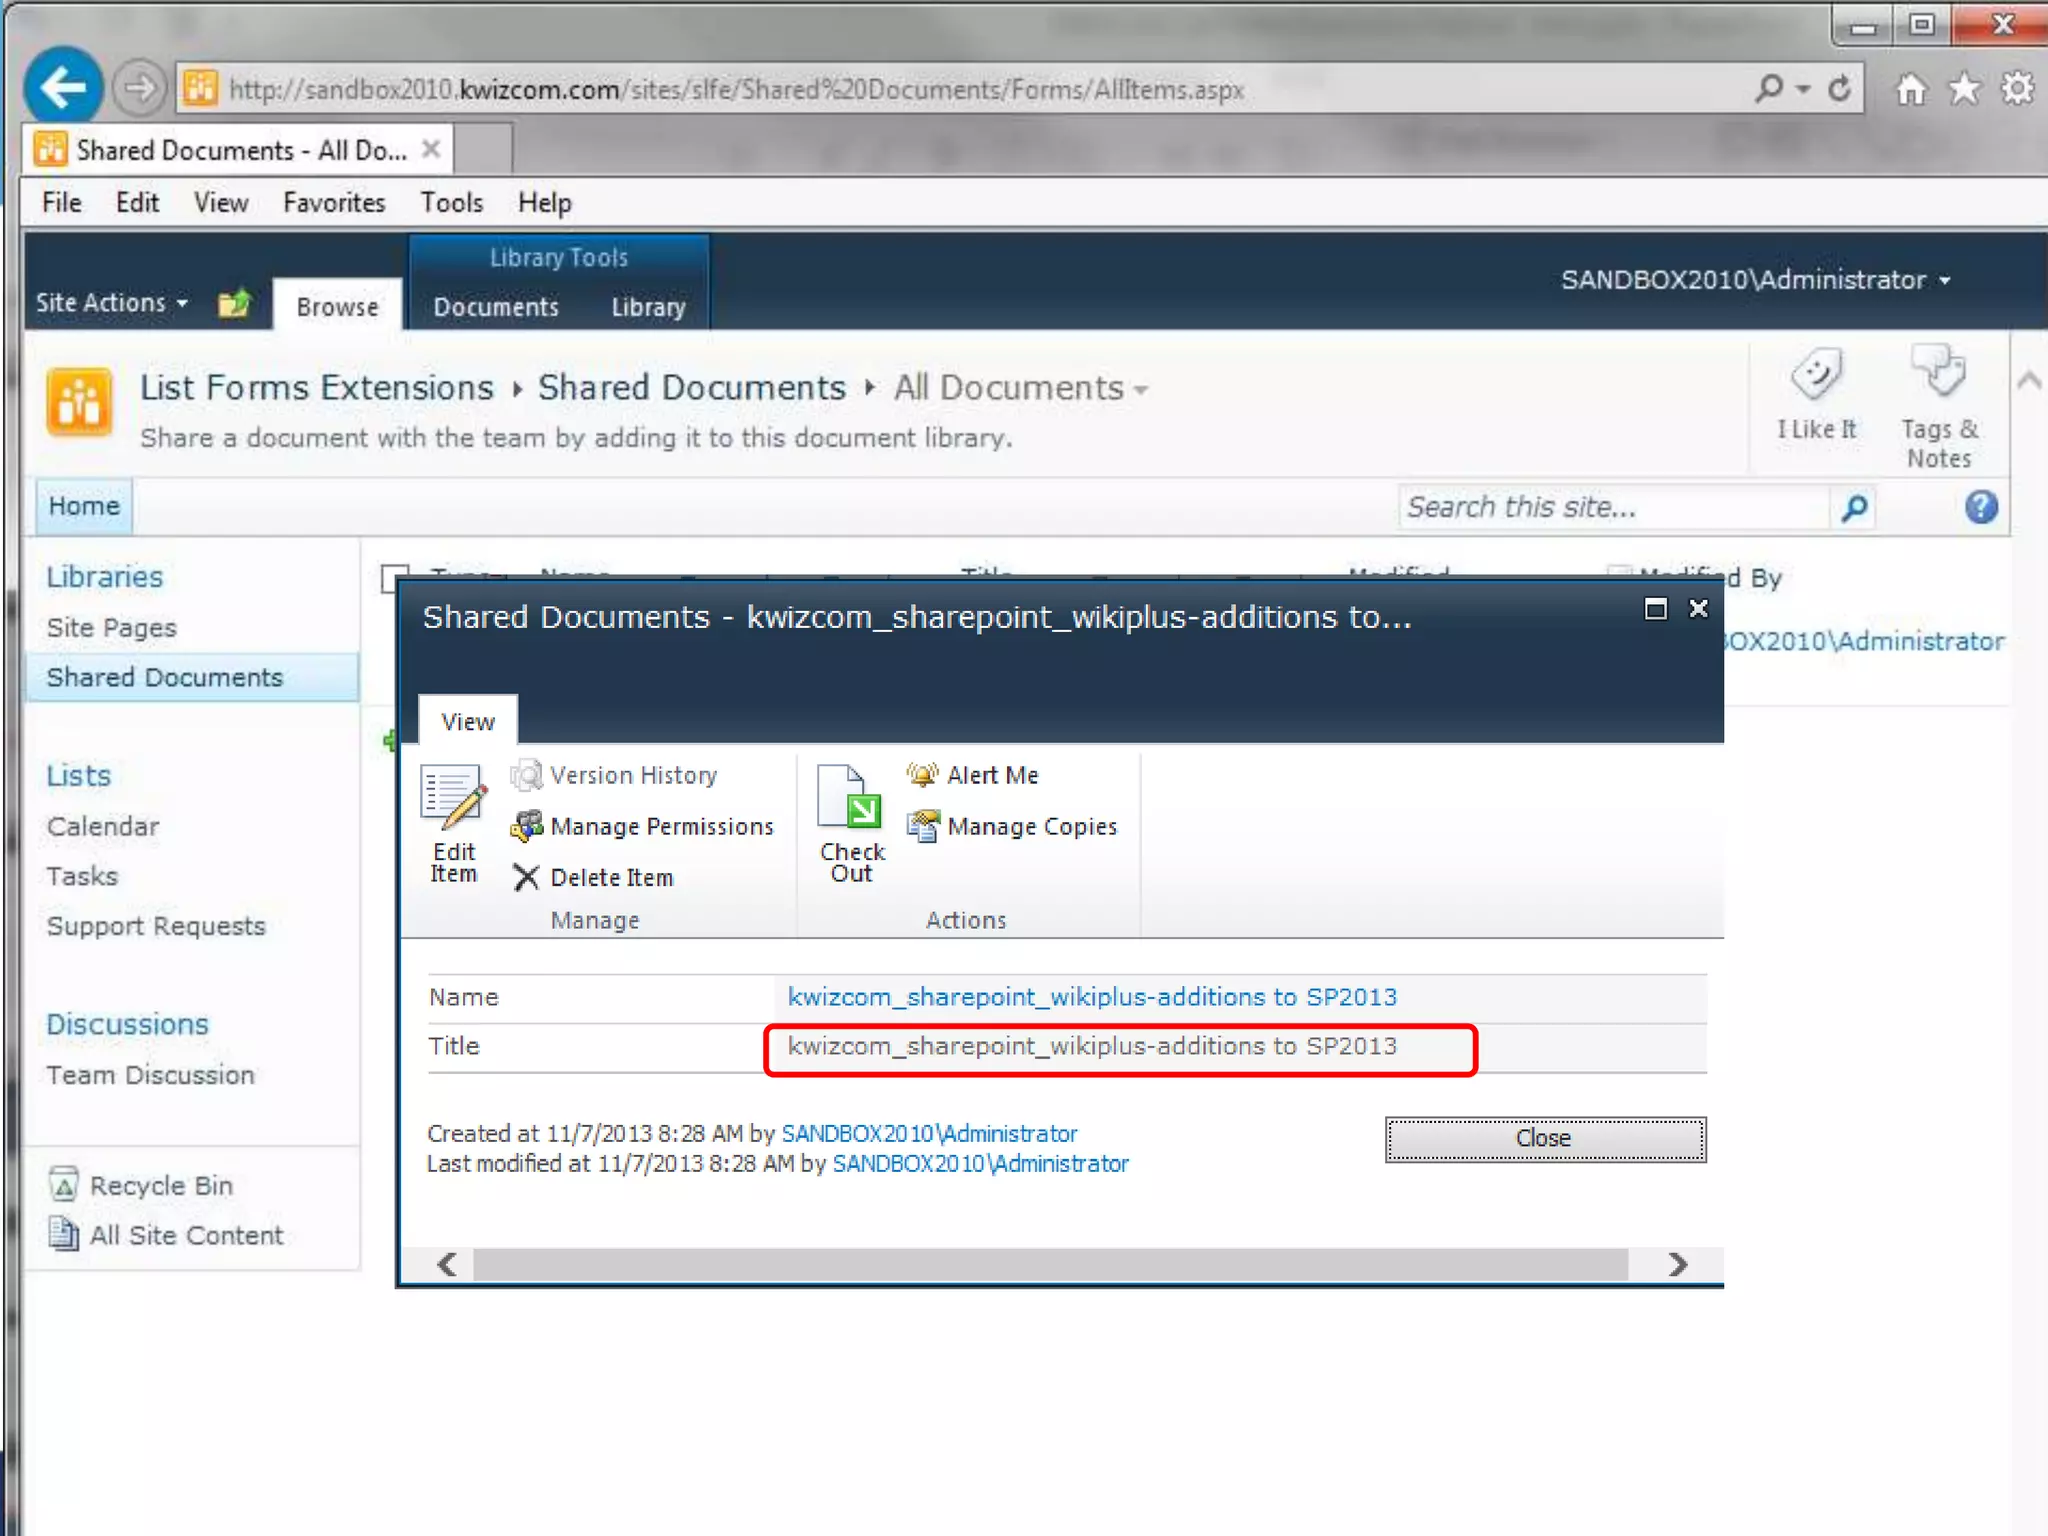Click the Libraries heading link

104,577
